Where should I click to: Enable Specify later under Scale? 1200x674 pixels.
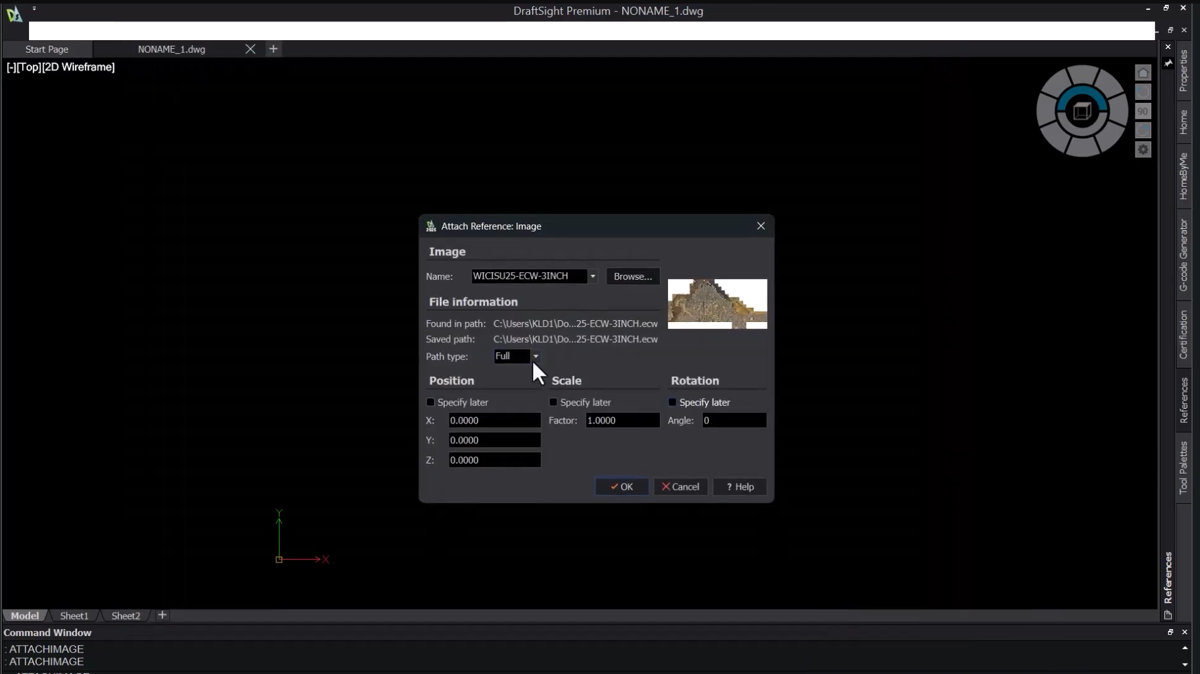point(553,402)
